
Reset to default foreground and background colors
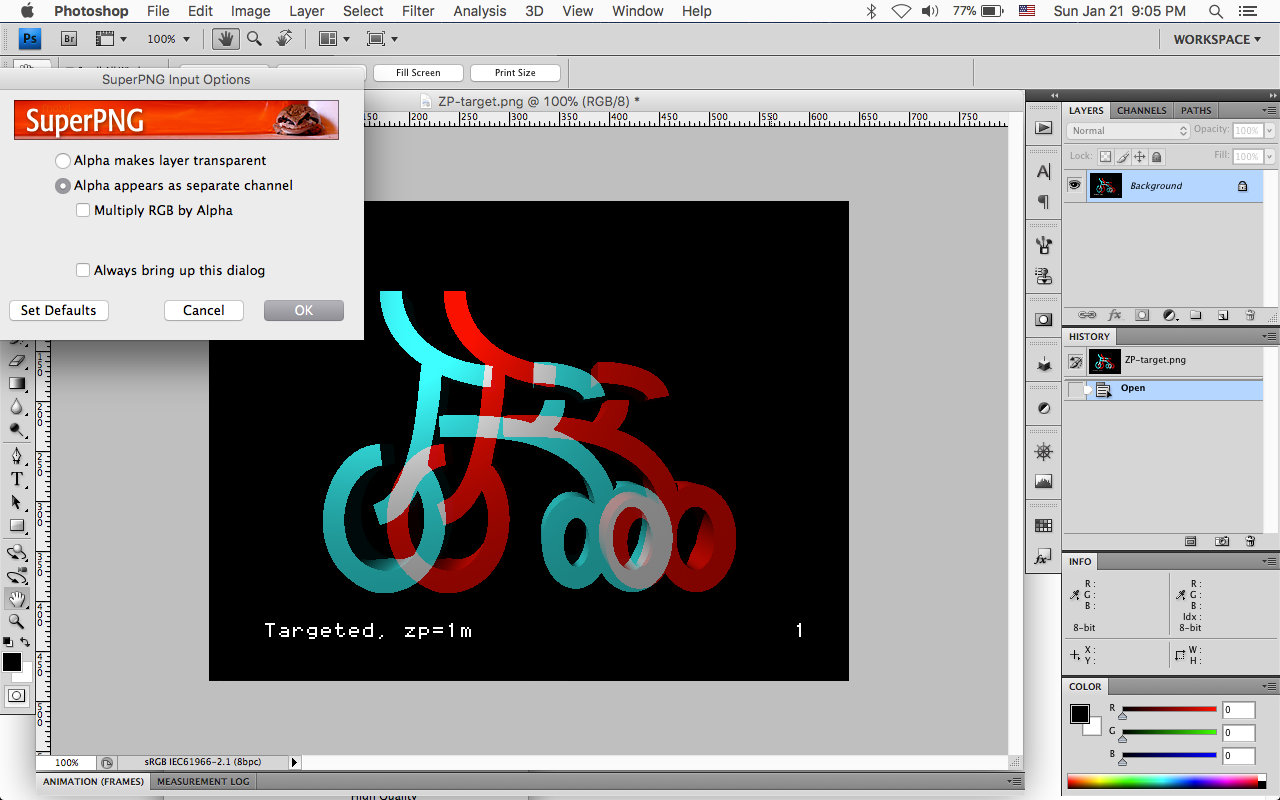[8, 642]
